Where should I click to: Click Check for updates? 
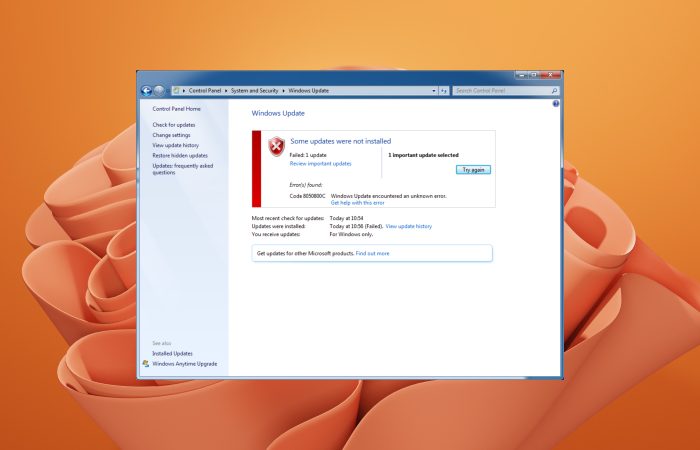[x=174, y=125]
